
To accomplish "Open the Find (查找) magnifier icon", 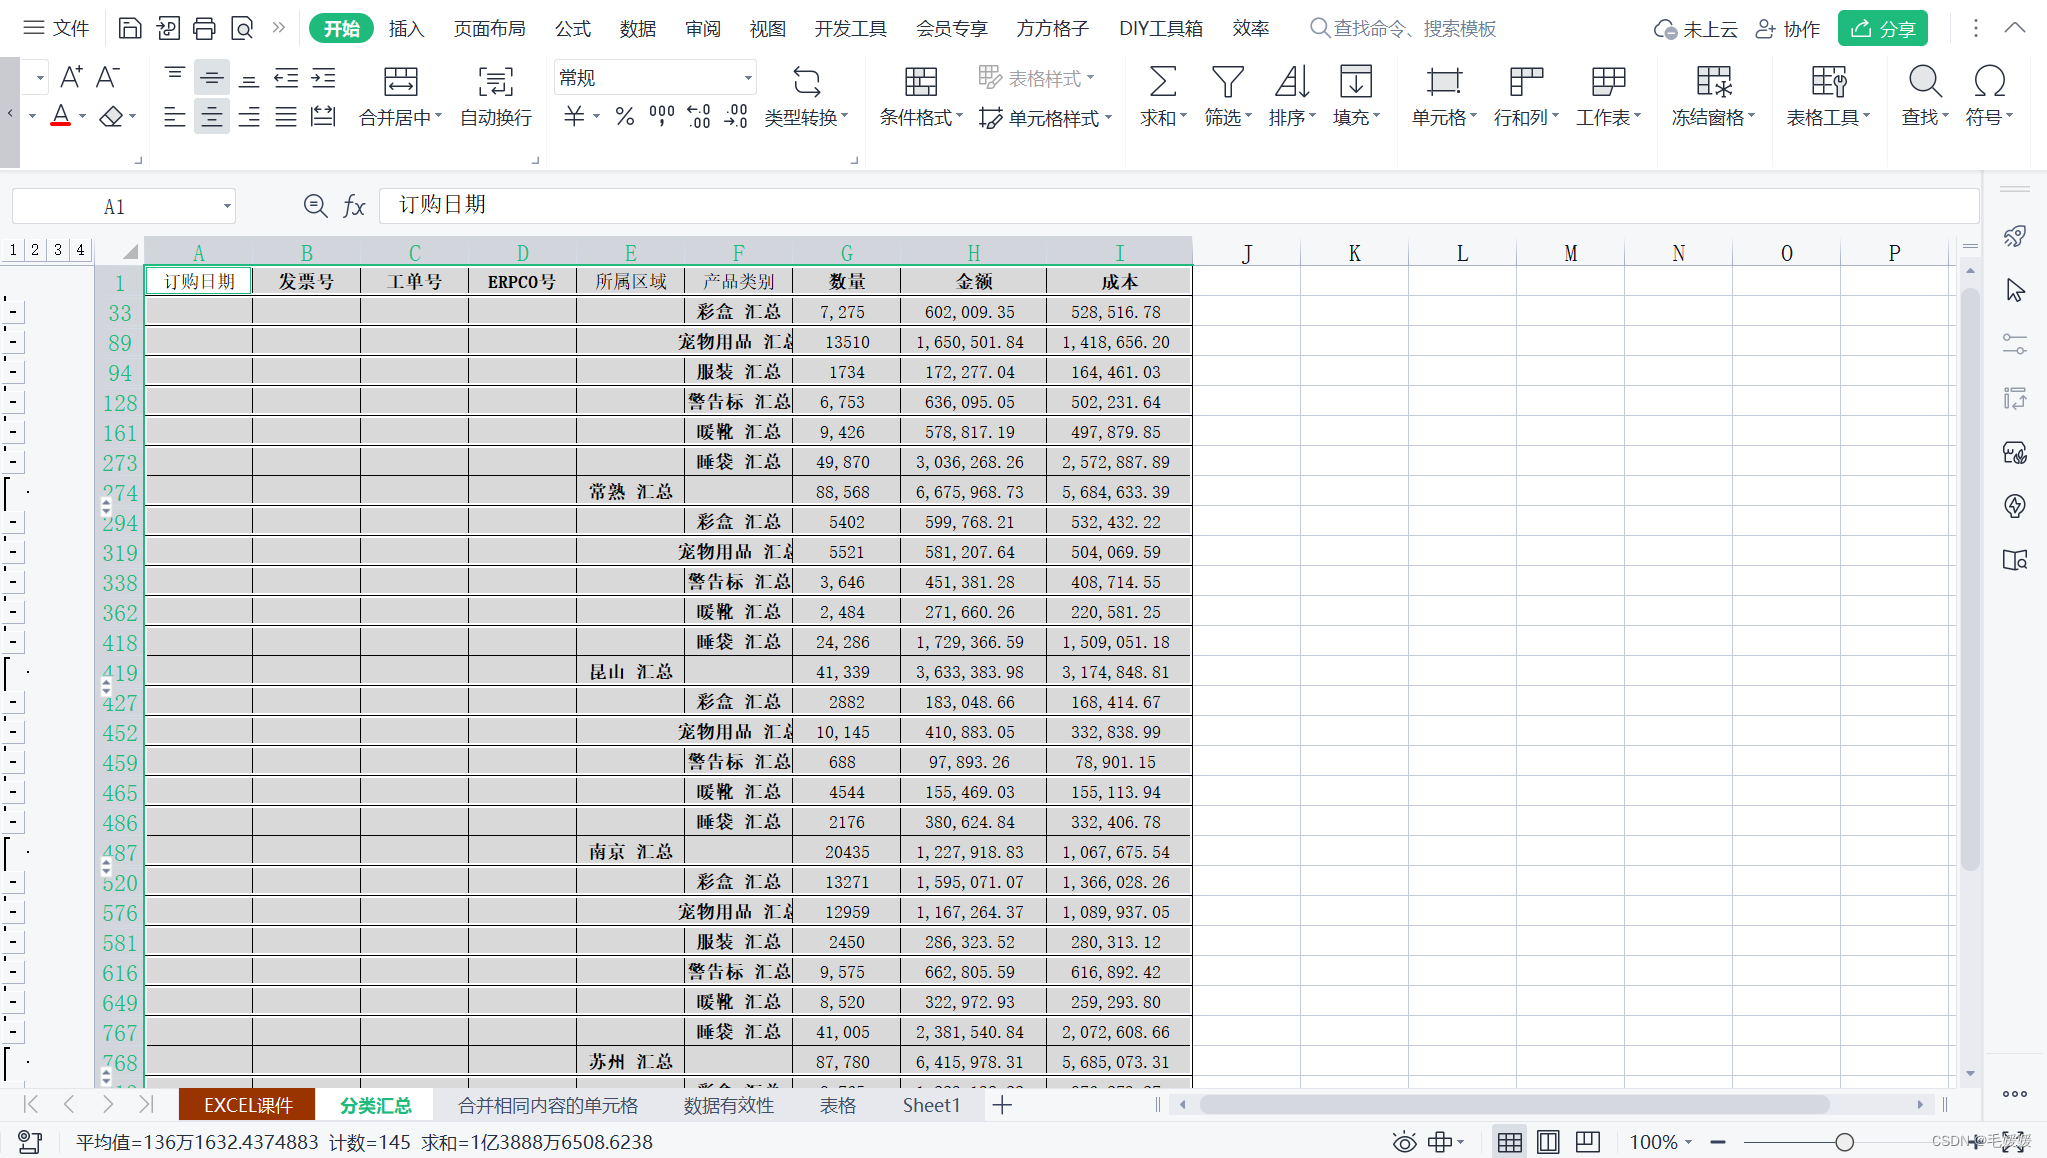I will pyautogui.click(x=1924, y=82).
